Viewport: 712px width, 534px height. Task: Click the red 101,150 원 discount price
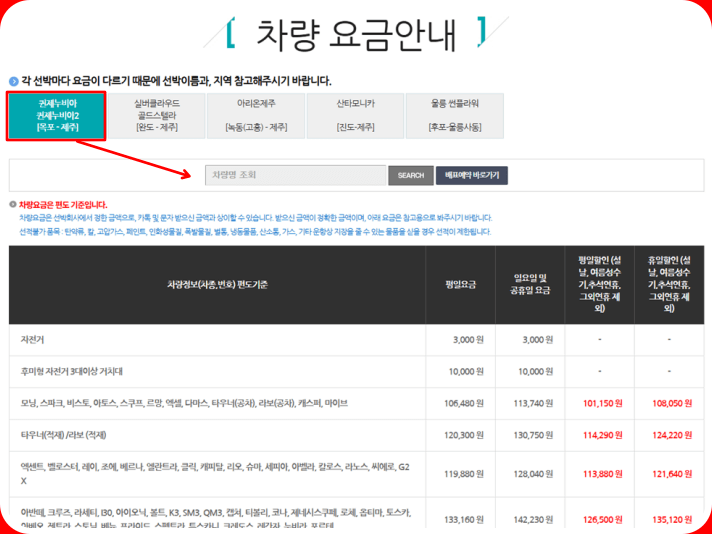(x=603, y=403)
